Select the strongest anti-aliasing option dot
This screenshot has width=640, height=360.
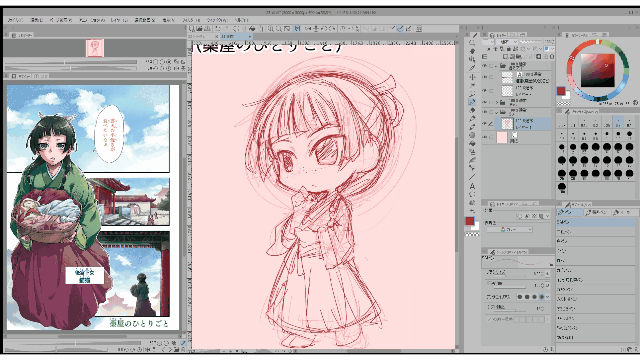click(x=542, y=297)
